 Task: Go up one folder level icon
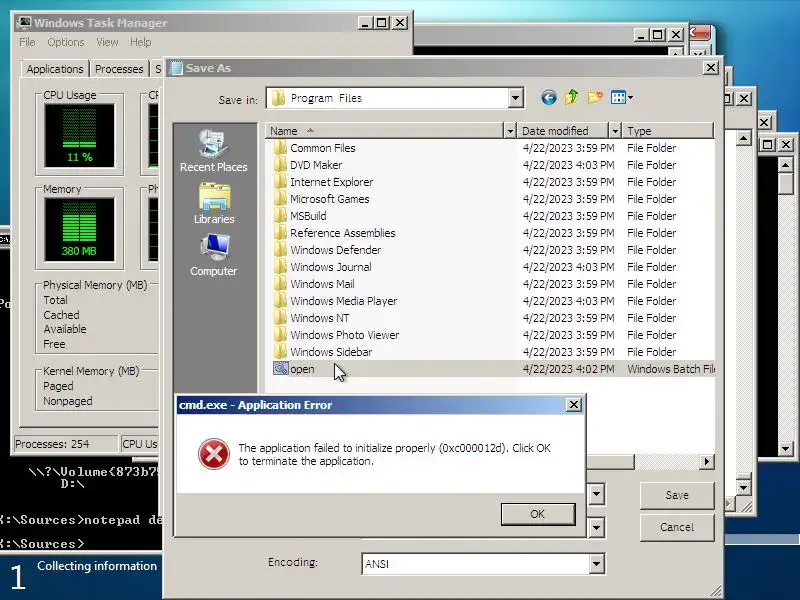pos(571,97)
